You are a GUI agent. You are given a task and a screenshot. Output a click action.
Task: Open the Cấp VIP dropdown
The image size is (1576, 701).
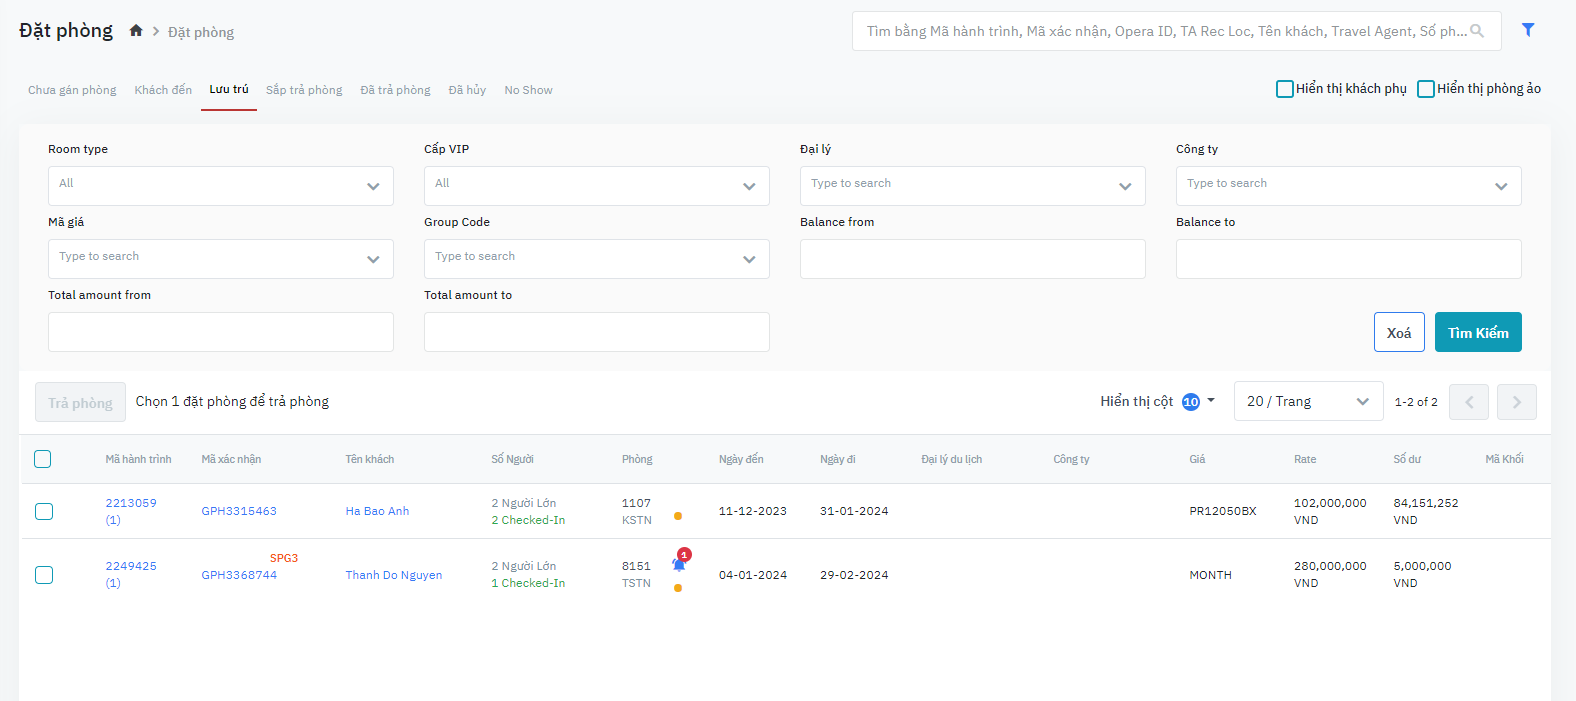pyautogui.click(x=597, y=186)
